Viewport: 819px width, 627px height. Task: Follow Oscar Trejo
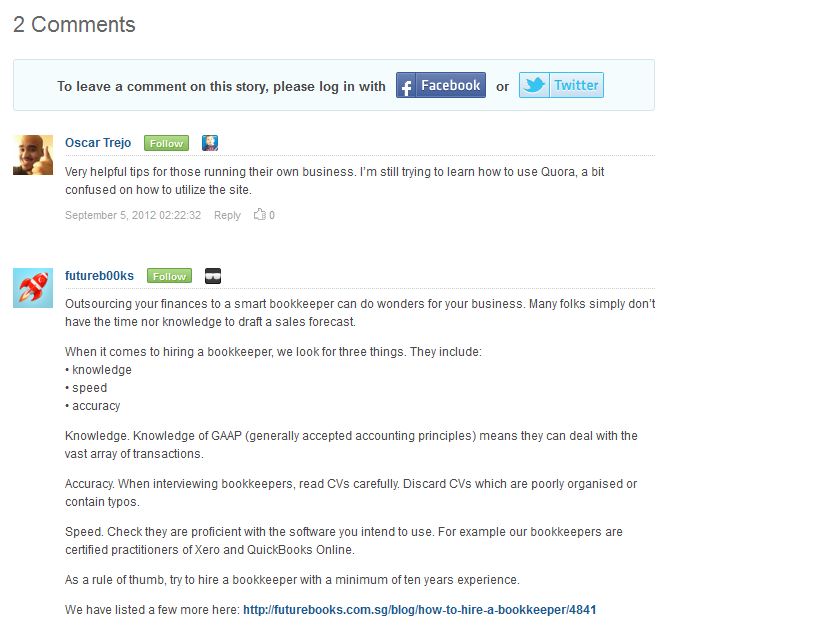[166, 143]
